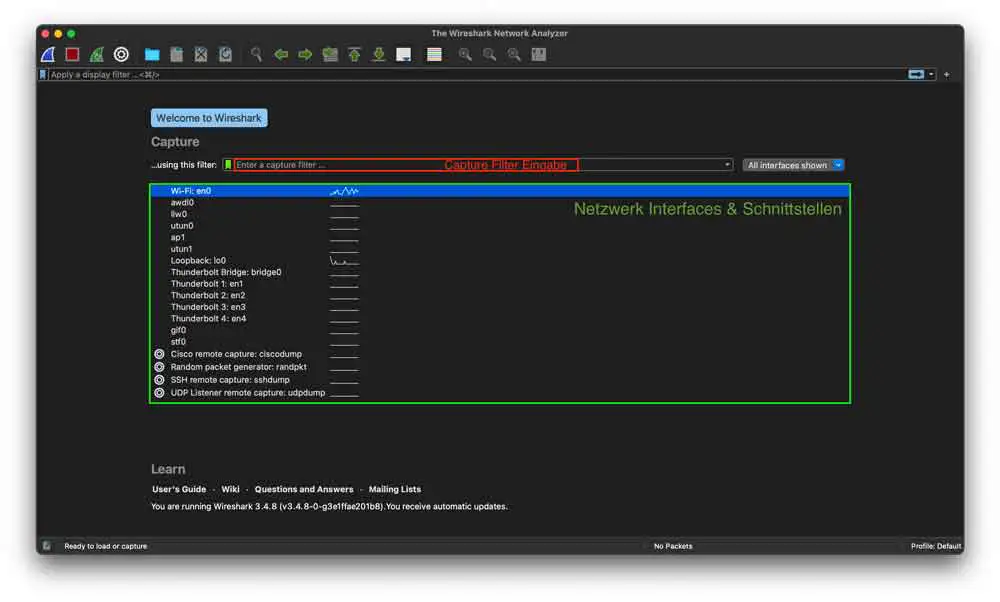
Task: Select the Loopback: lo0 interface
Action: (x=500, y=260)
